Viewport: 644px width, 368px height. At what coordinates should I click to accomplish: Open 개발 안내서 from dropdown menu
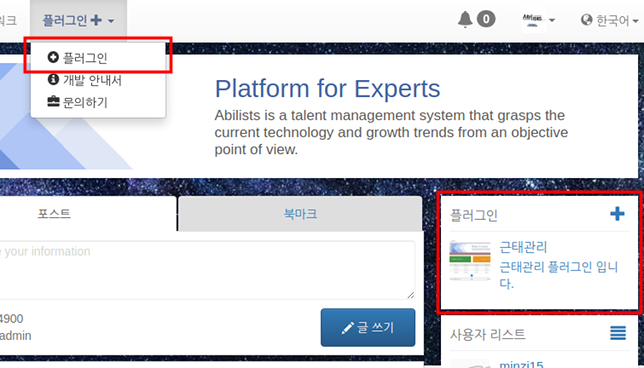98,80
